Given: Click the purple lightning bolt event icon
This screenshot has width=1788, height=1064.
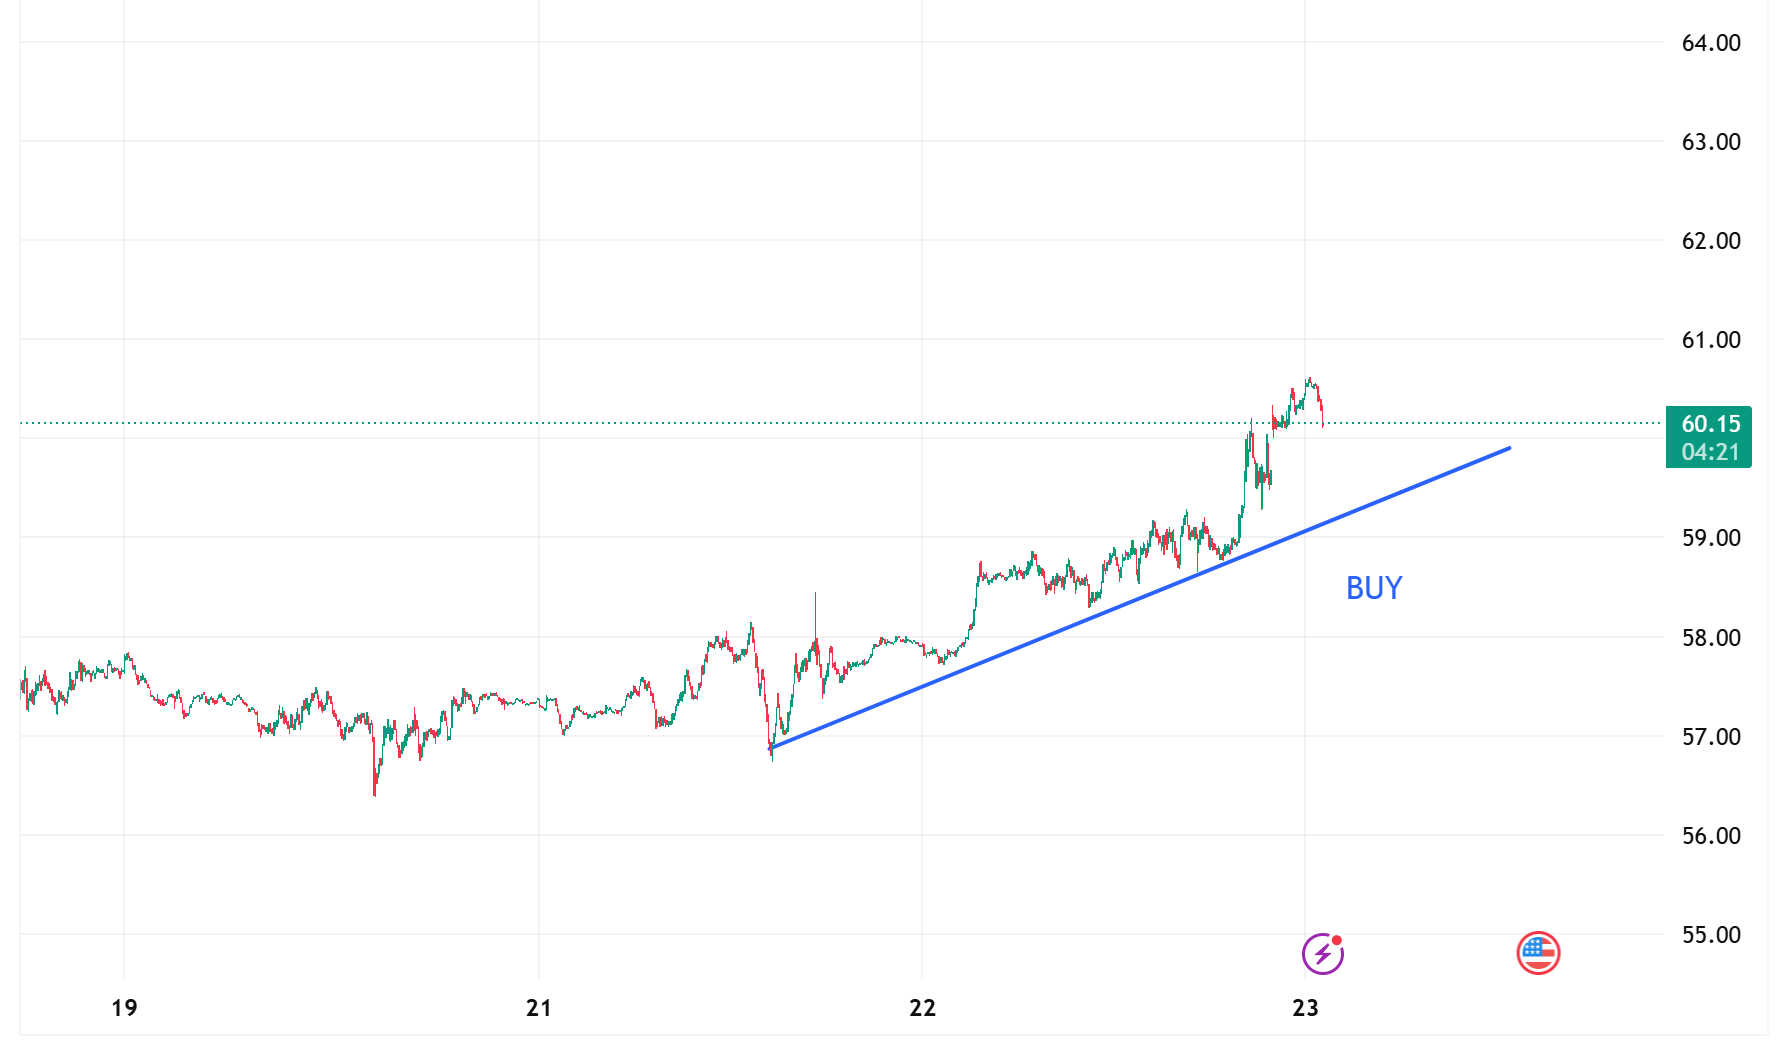Looking at the screenshot, I should pyautogui.click(x=1322, y=954).
